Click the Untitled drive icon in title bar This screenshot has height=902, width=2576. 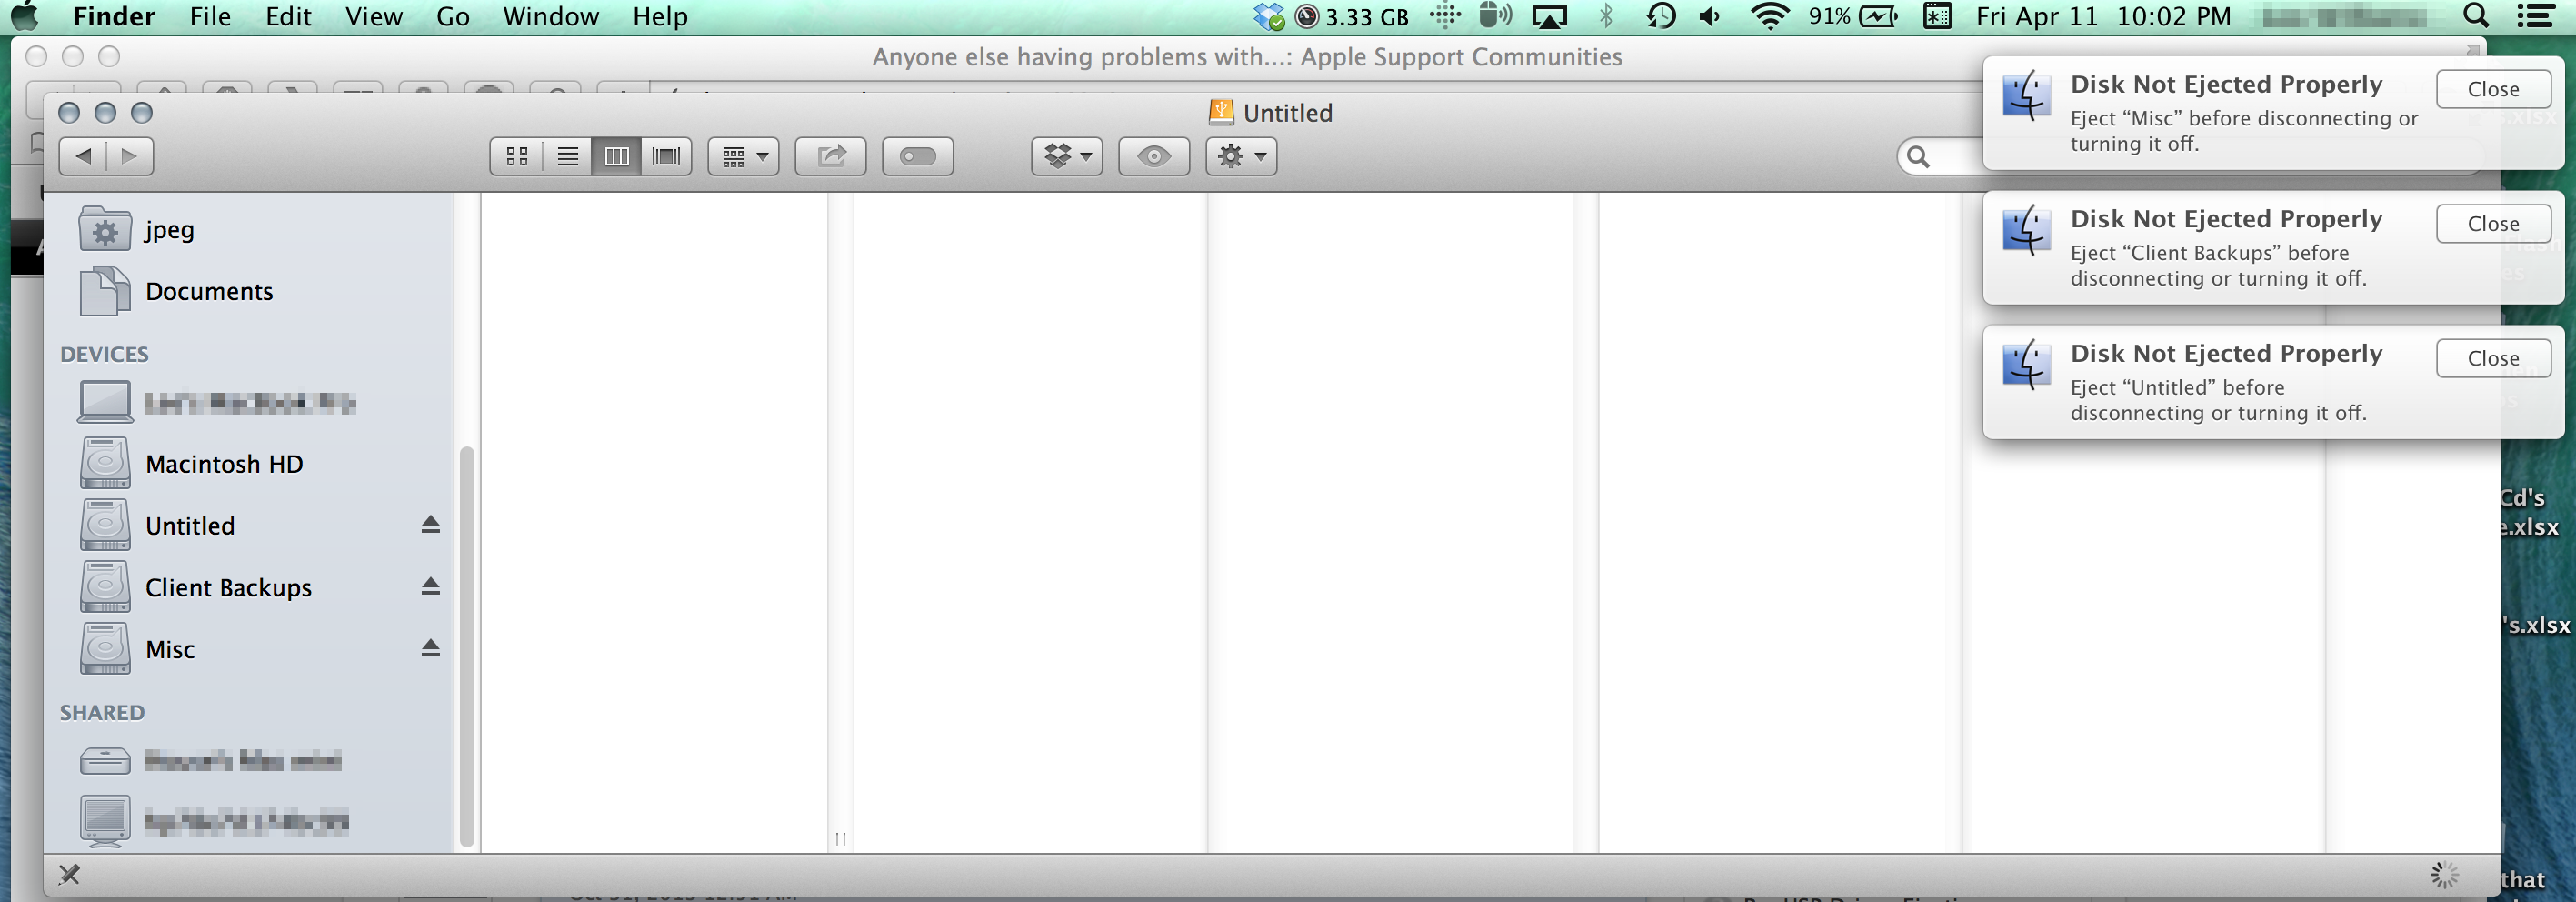point(1221,112)
